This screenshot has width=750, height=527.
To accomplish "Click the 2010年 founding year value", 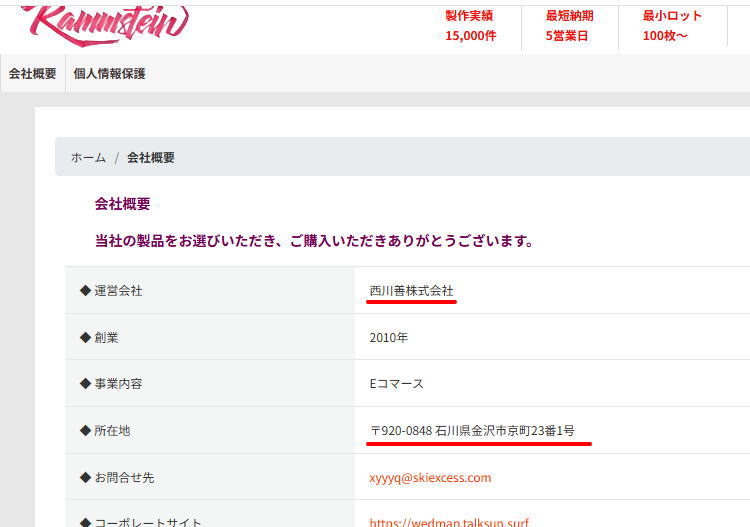I will point(388,338).
